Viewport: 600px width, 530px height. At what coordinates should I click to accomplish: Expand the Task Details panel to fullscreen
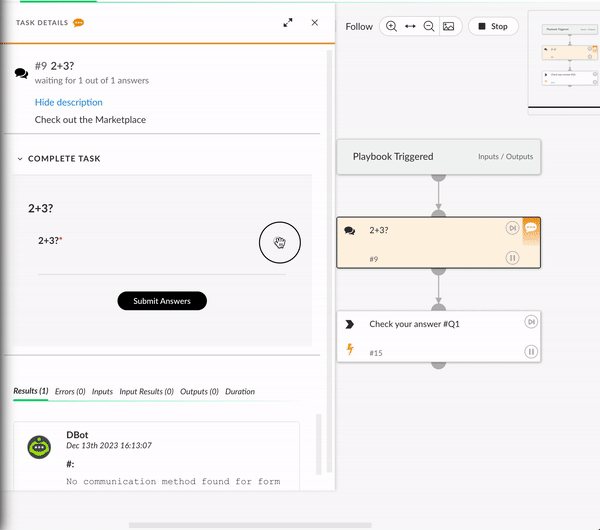tap(288, 22)
